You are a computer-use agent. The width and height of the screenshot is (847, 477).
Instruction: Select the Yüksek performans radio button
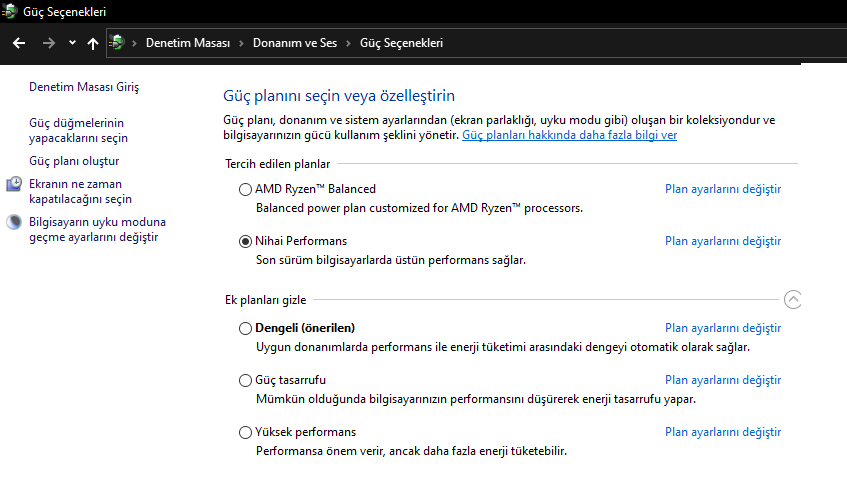click(x=246, y=432)
